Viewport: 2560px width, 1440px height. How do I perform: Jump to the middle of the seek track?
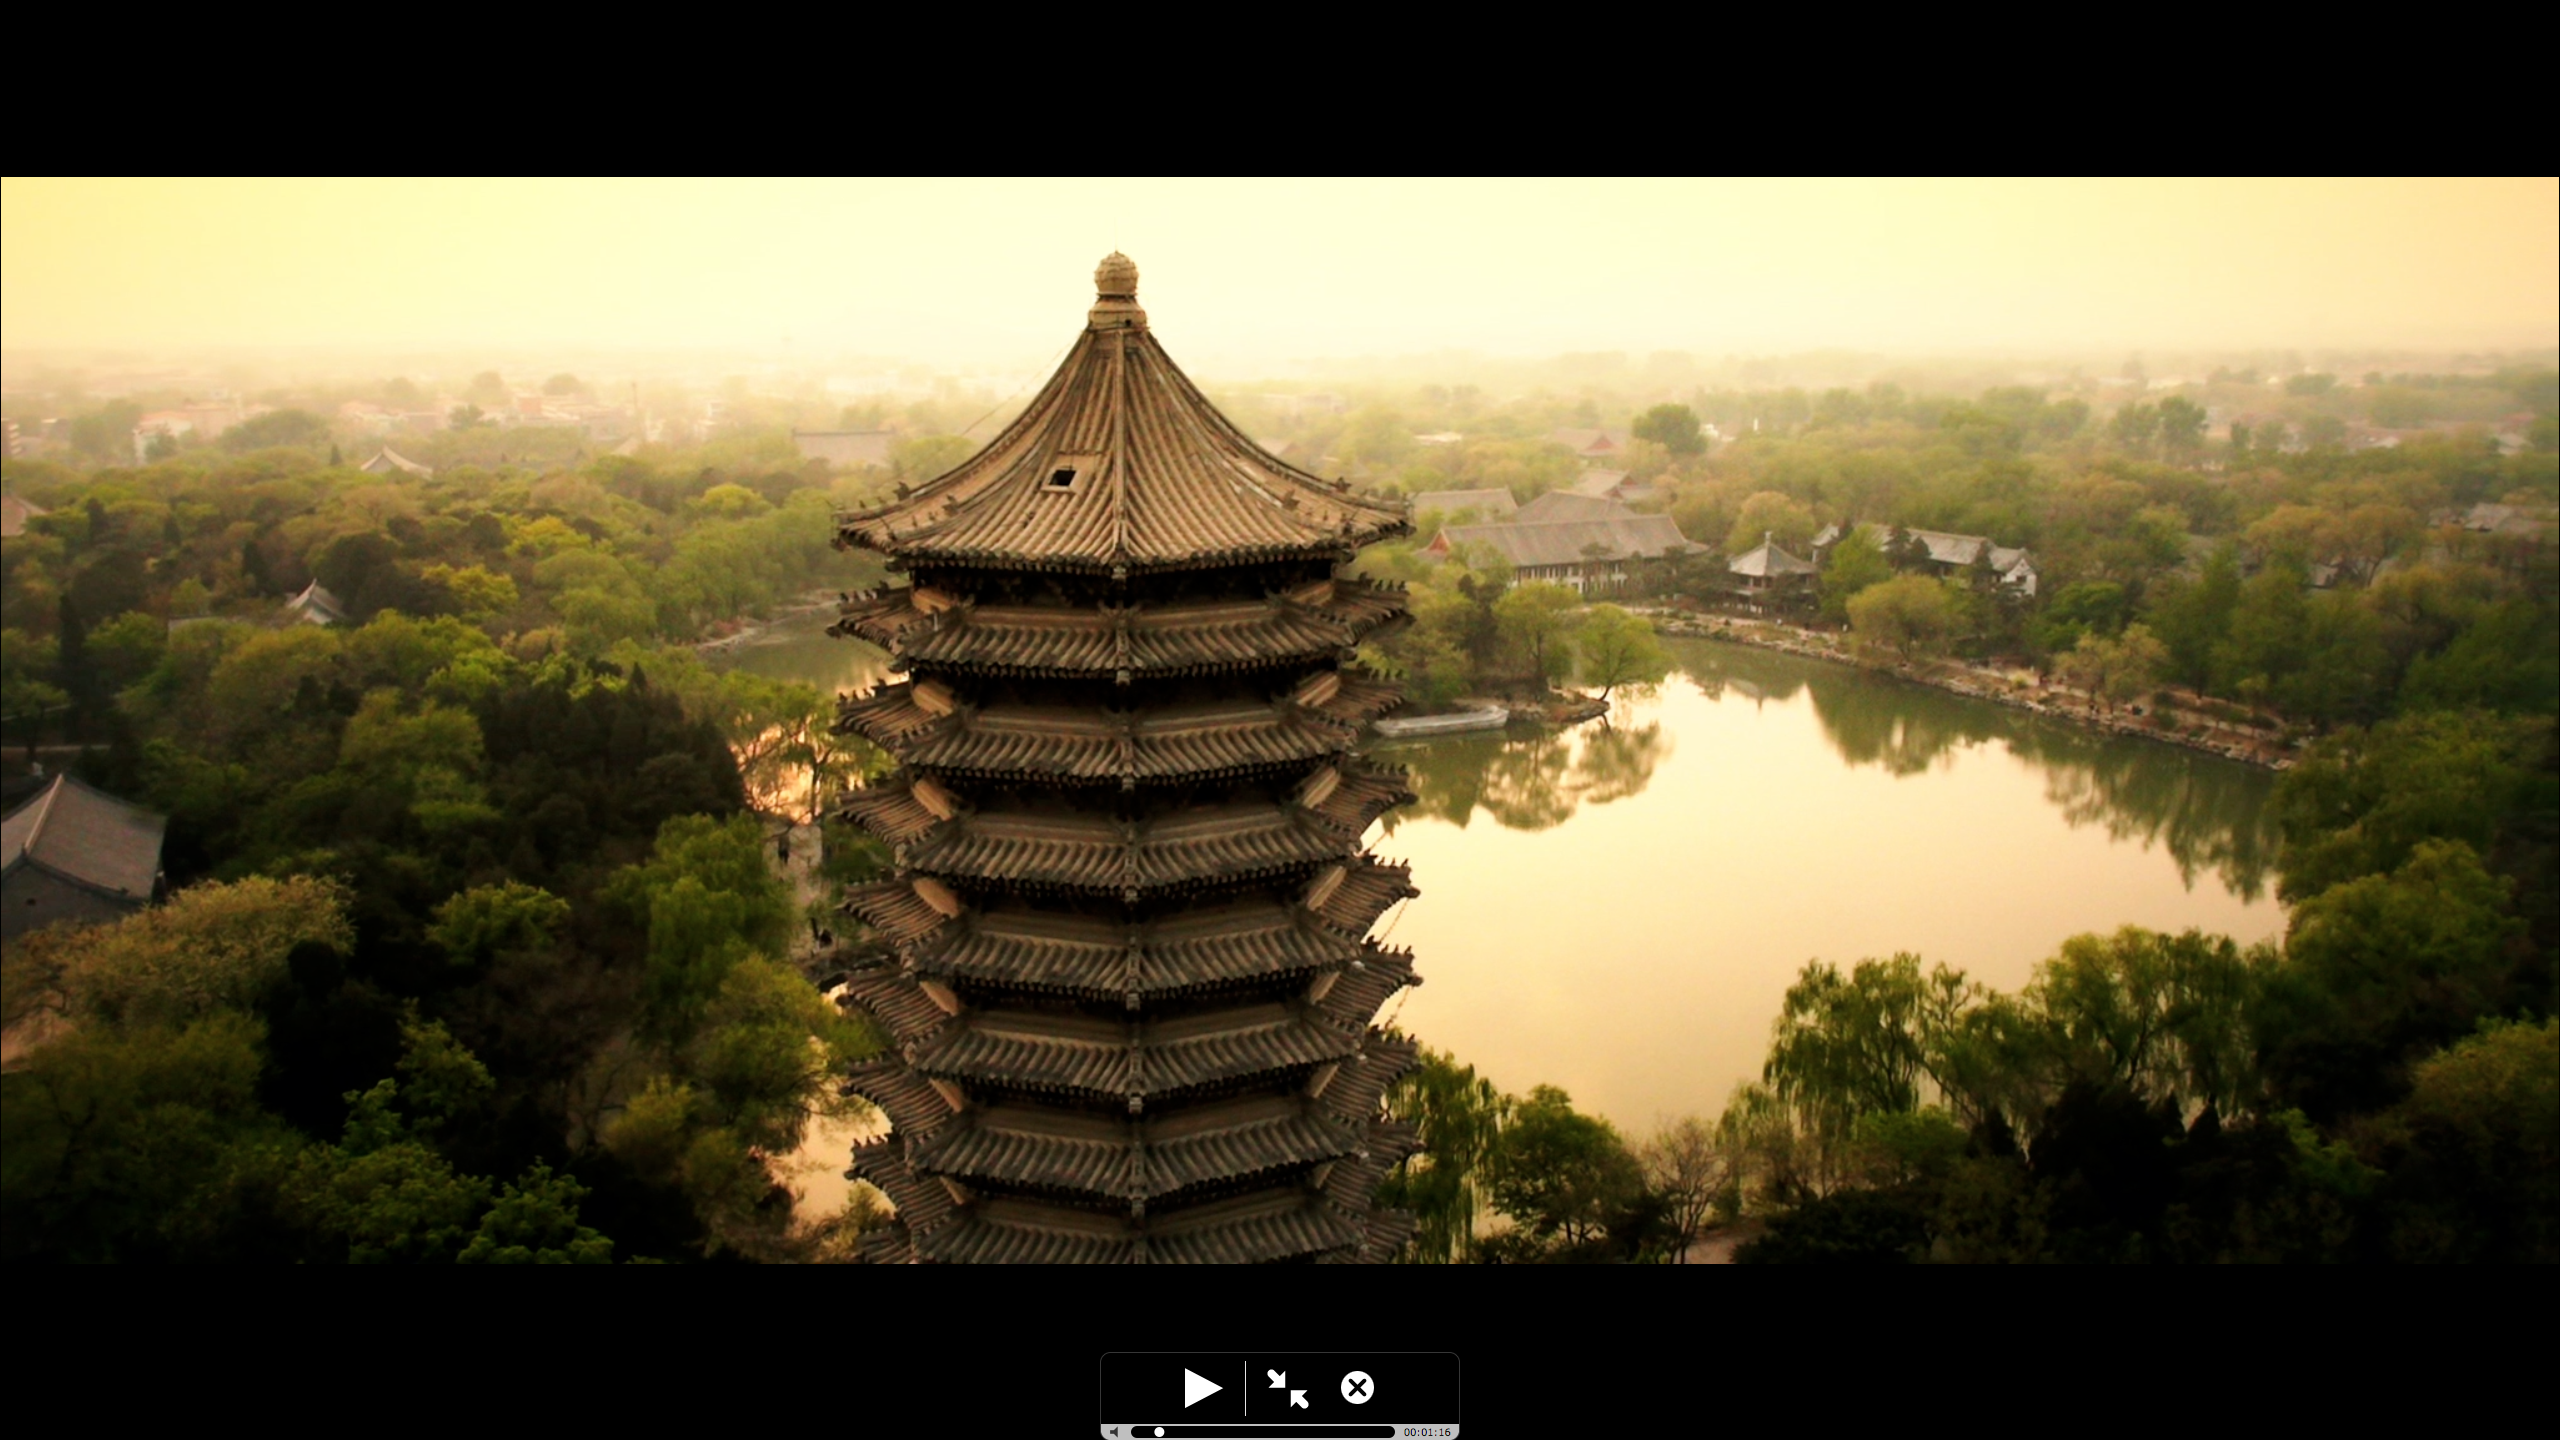point(1262,1432)
